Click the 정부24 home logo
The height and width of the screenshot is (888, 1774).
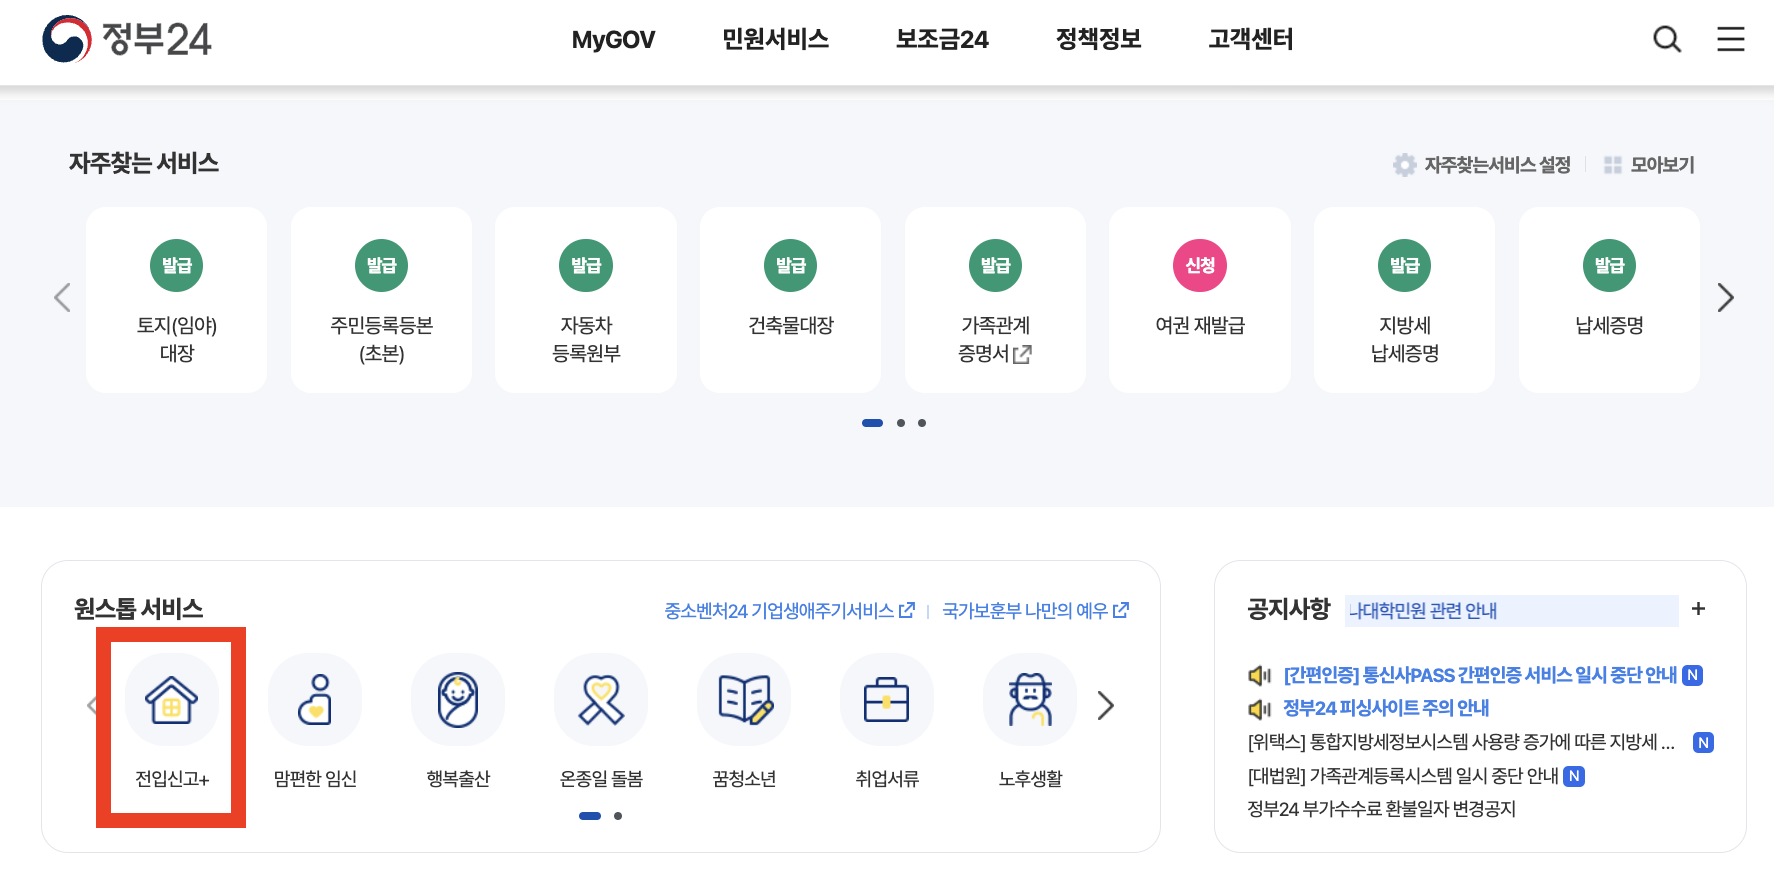[127, 39]
